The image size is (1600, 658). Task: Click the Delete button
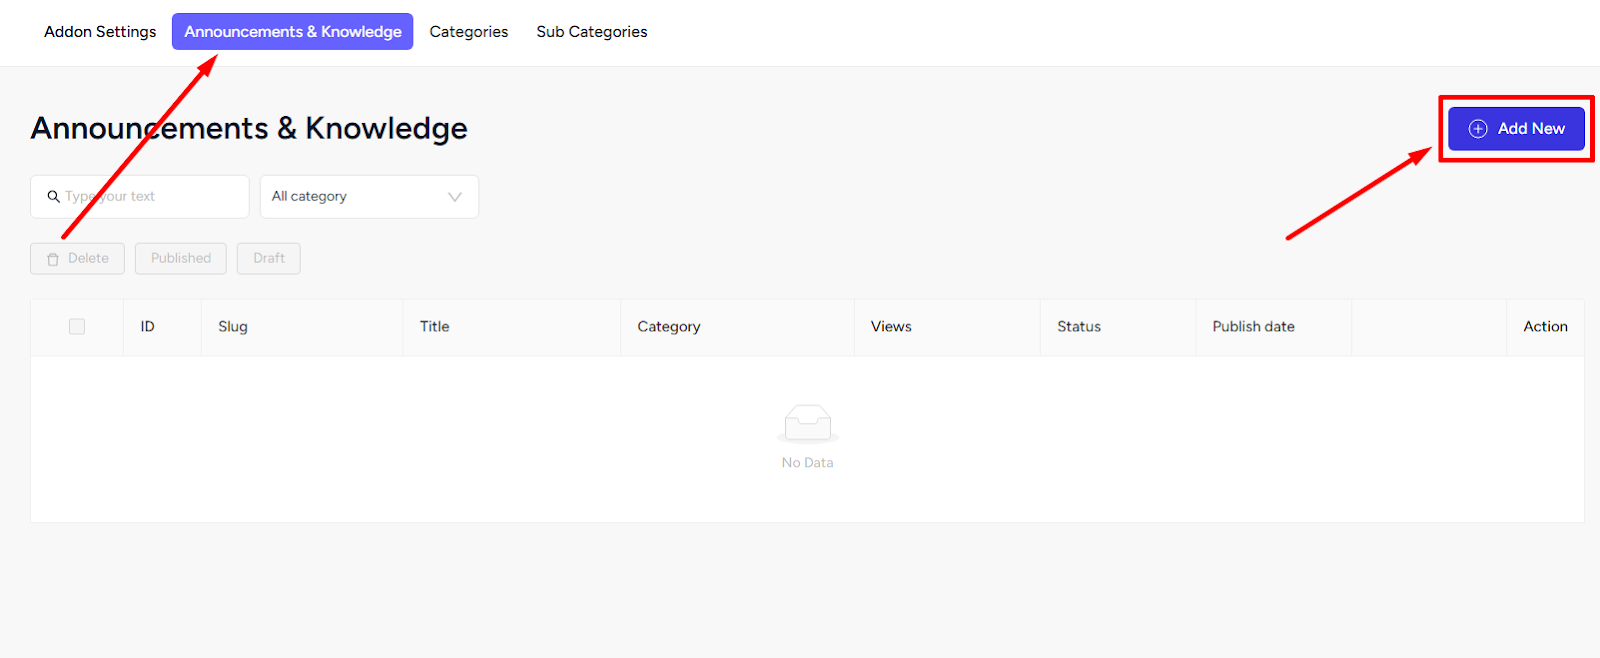click(x=77, y=258)
